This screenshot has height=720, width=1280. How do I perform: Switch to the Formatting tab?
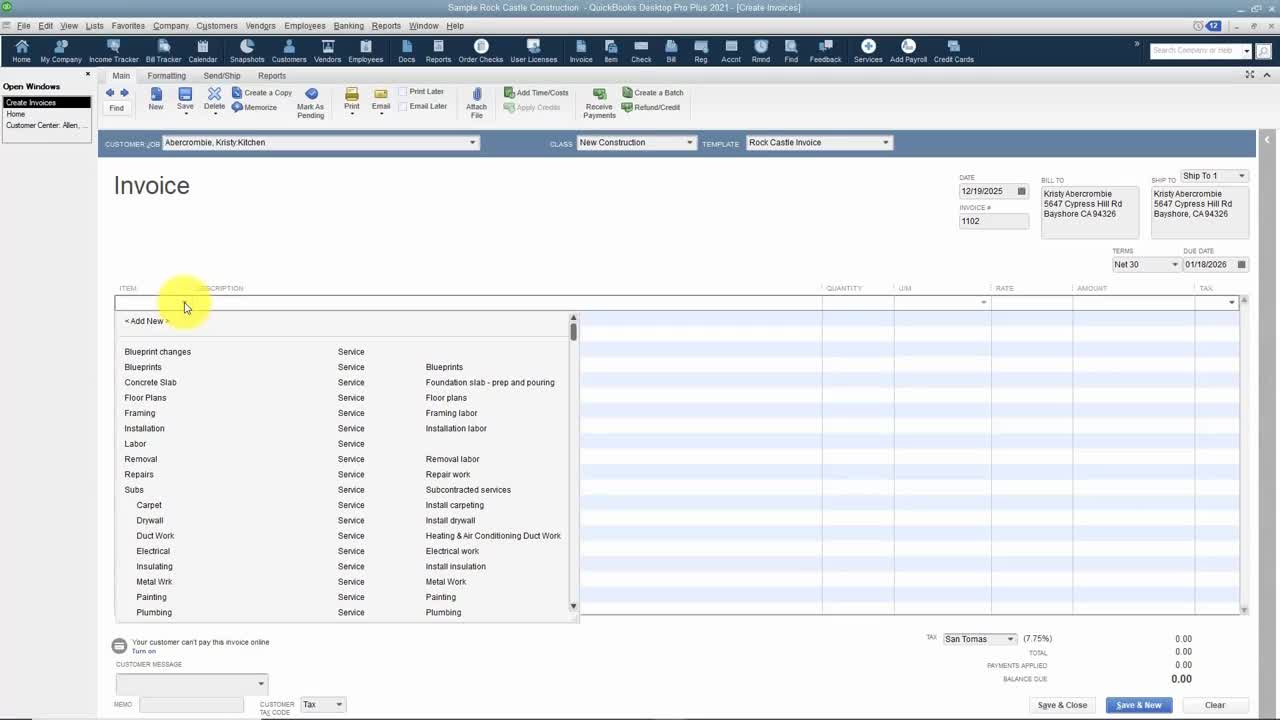click(x=166, y=76)
